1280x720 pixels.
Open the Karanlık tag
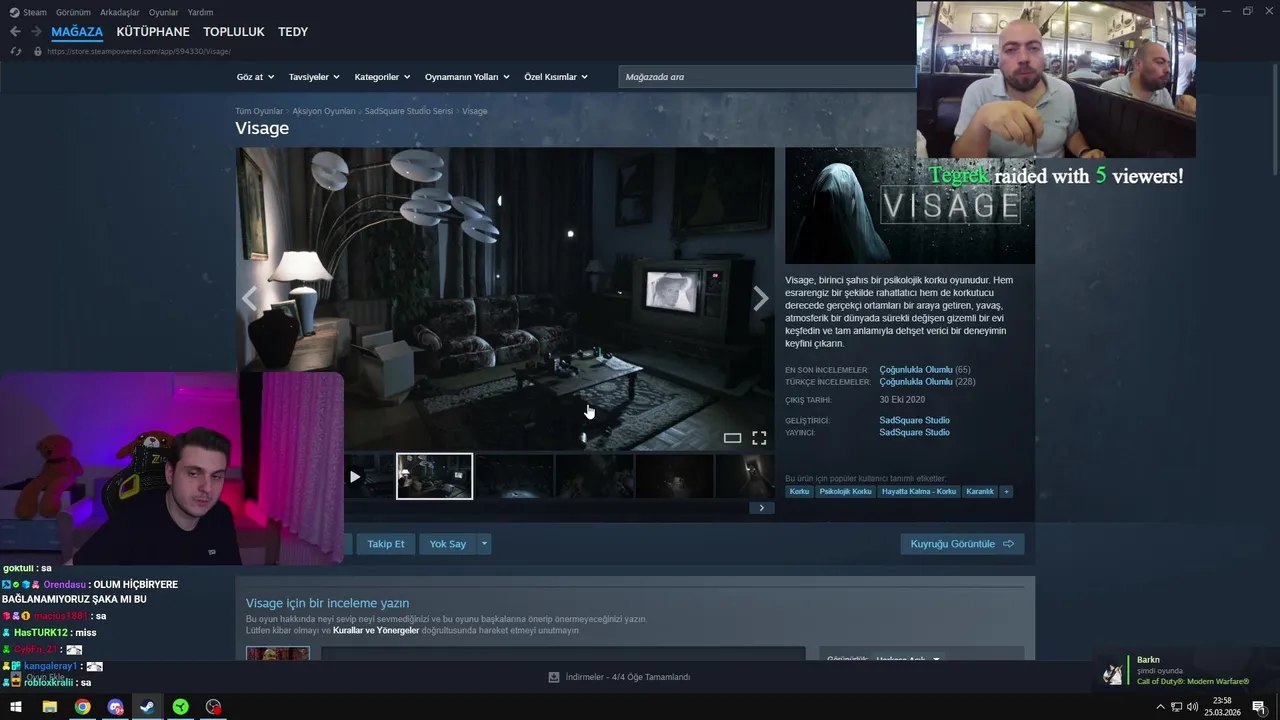(980, 491)
